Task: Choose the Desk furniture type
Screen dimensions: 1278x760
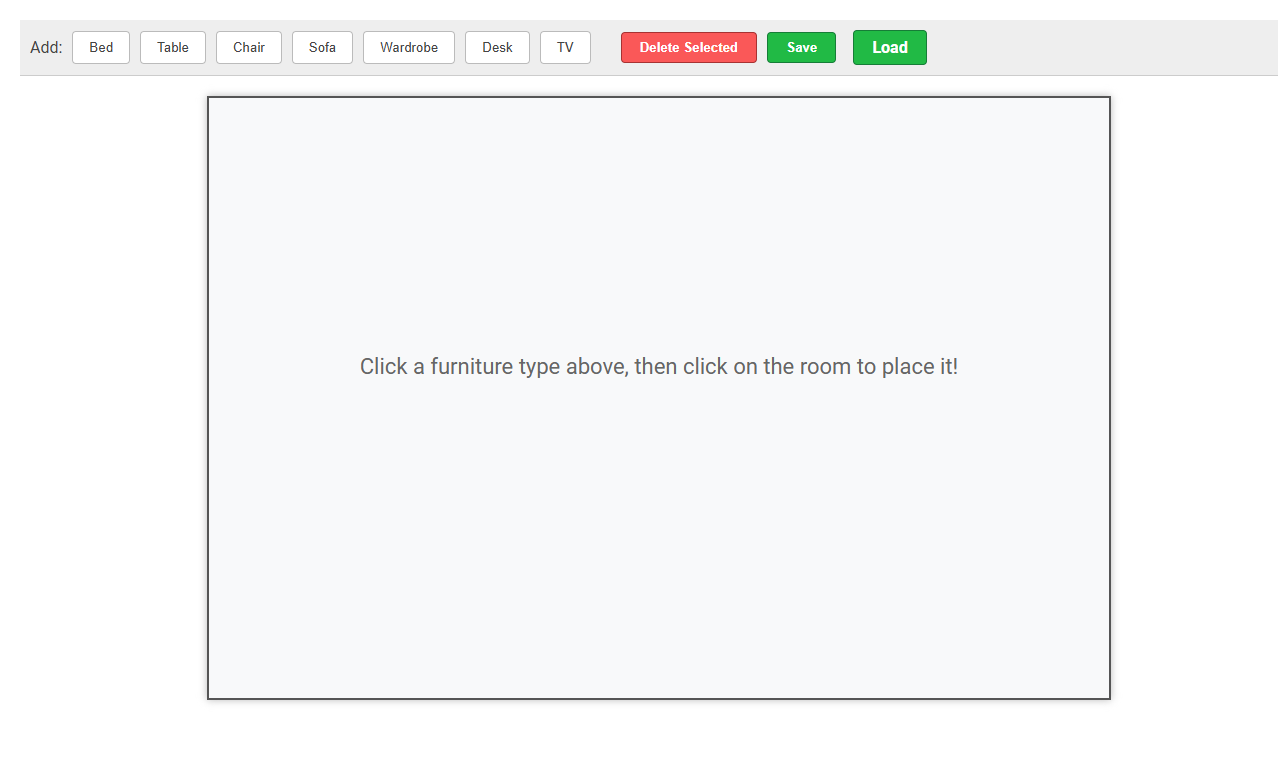Action: coord(497,47)
